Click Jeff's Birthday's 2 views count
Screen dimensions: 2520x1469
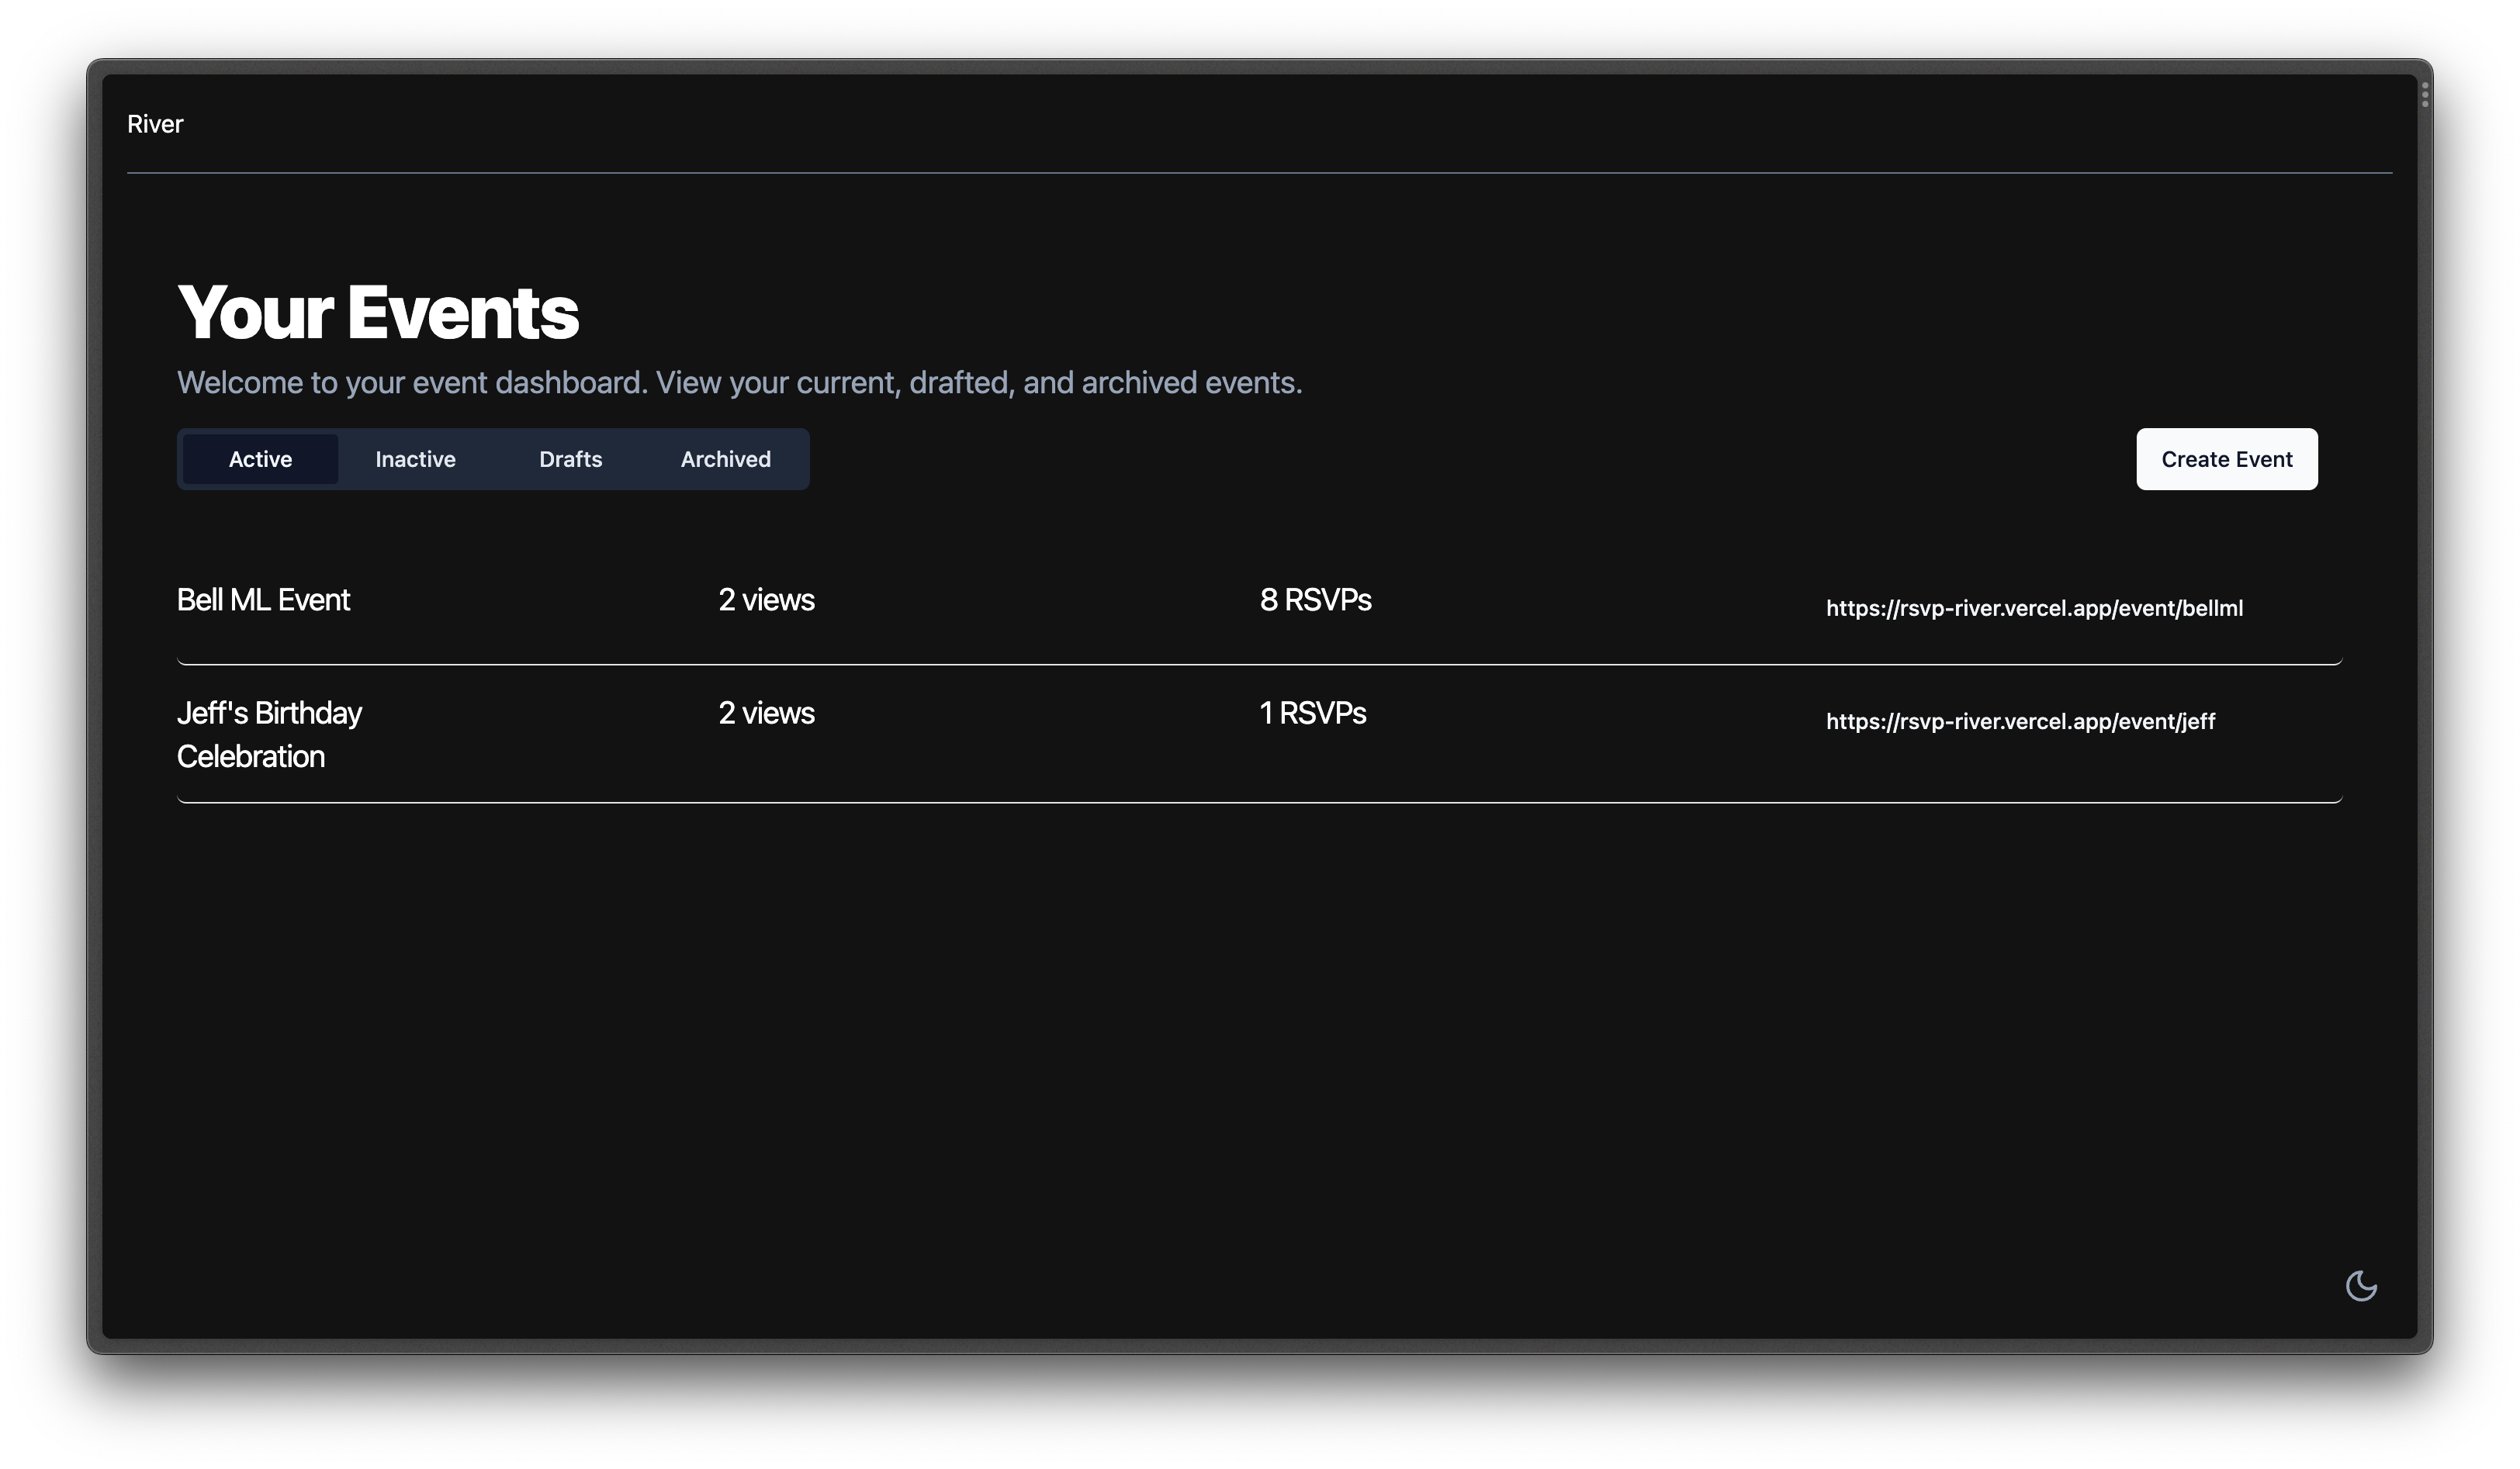766,713
